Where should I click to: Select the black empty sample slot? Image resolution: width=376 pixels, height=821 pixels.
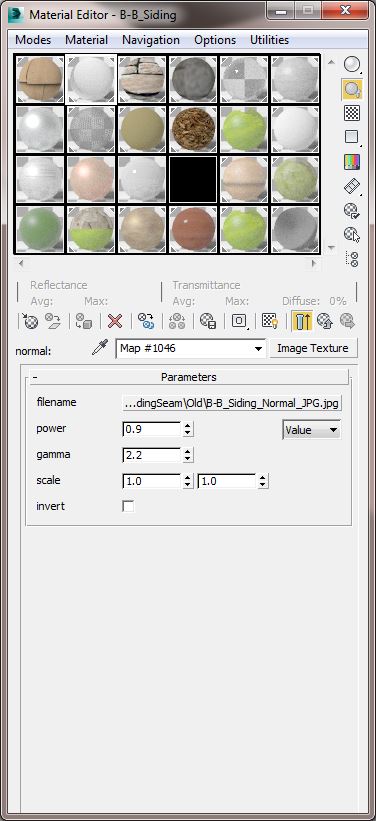193,179
